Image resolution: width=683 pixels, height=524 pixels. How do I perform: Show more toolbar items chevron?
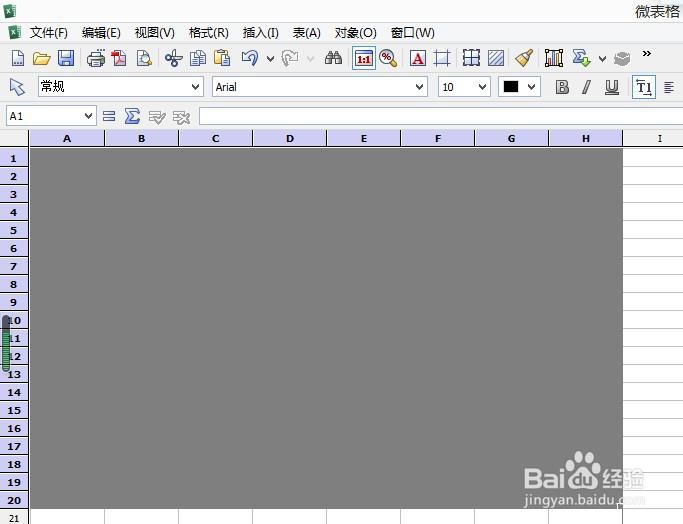pos(647,54)
